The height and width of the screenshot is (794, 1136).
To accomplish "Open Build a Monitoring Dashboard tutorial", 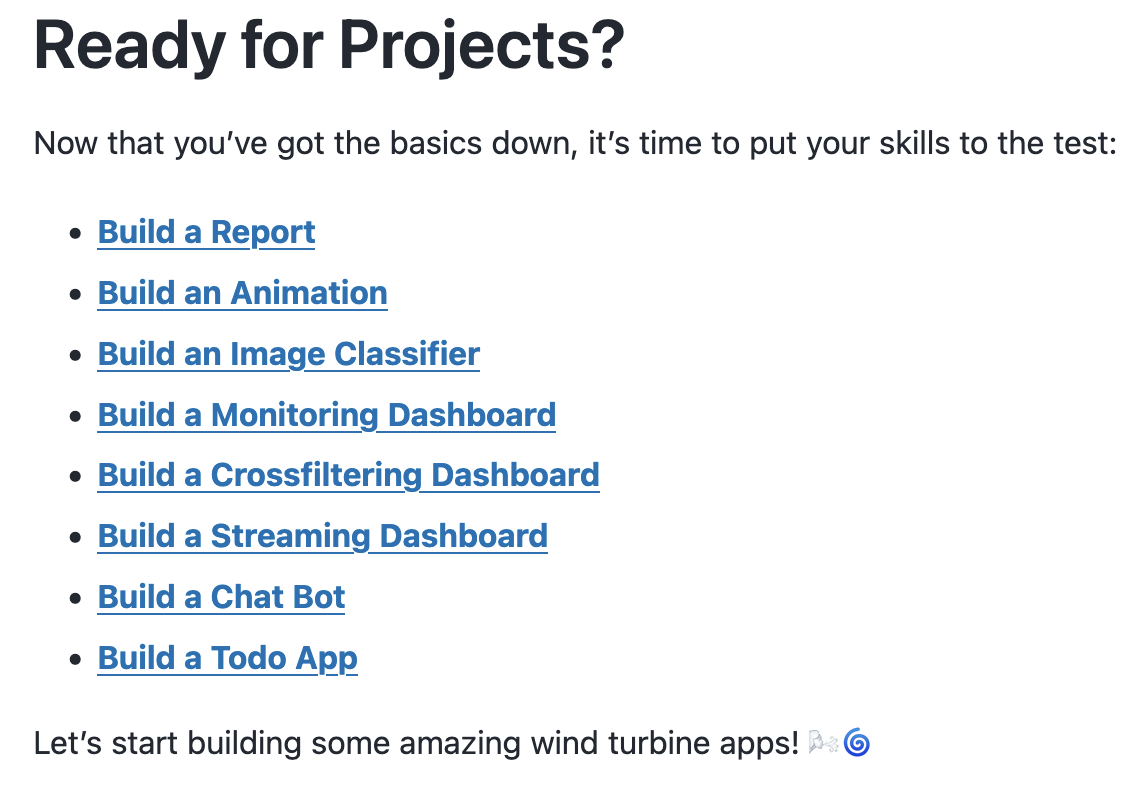I will 326,415.
